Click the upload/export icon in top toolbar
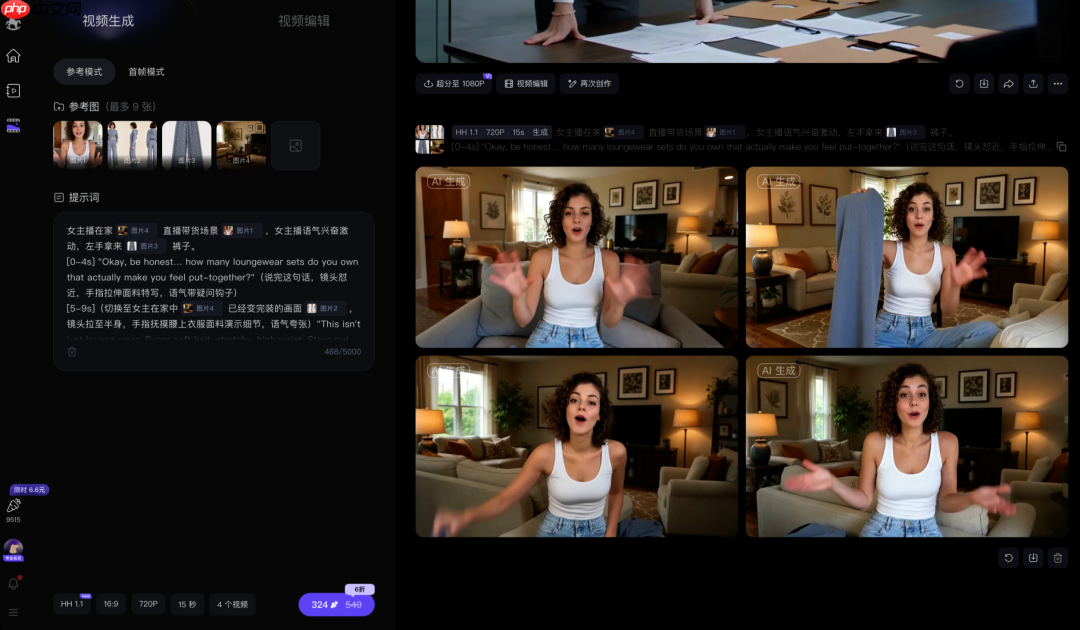Viewport: 1080px width, 630px height. [1033, 83]
